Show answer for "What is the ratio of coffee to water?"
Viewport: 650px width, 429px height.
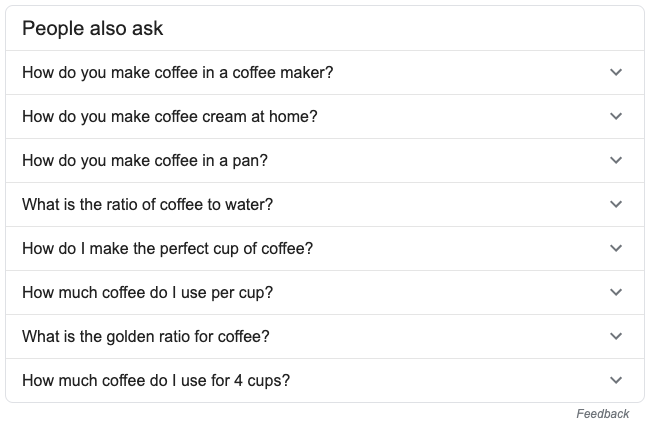[x=147, y=205]
